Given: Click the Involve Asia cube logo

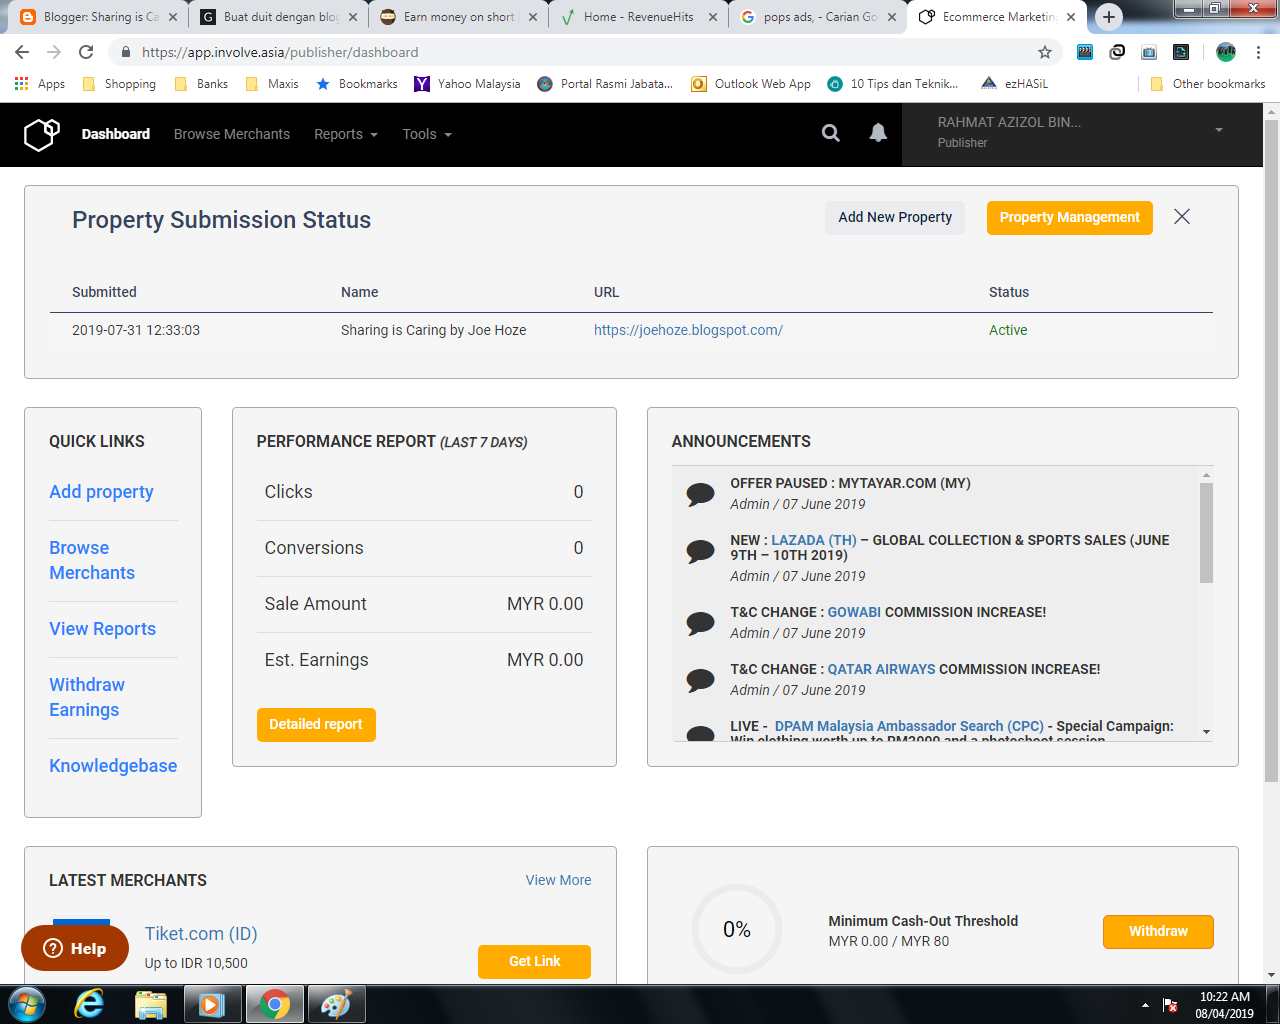Looking at the screenshot, I should click(x=41, y=134).
